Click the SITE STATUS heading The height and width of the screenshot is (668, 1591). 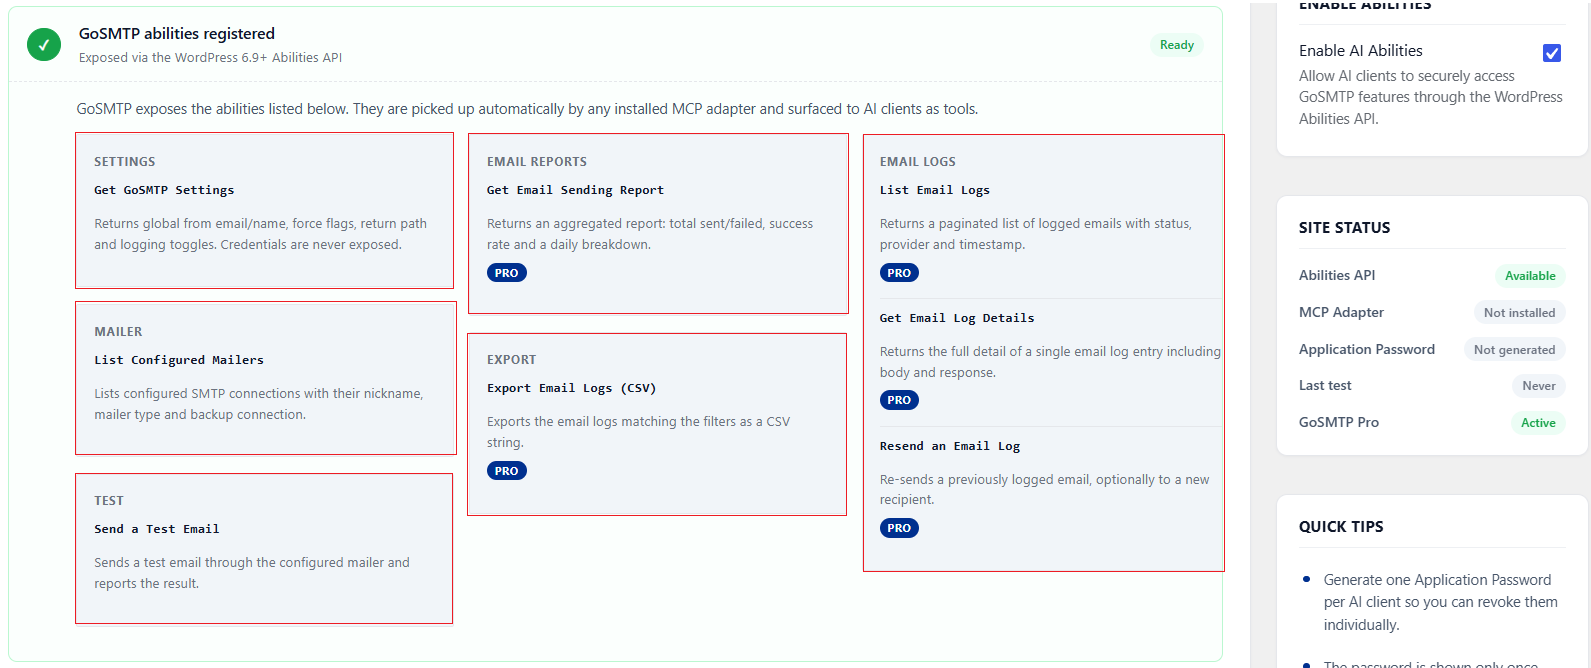(x=1344, y=228)
